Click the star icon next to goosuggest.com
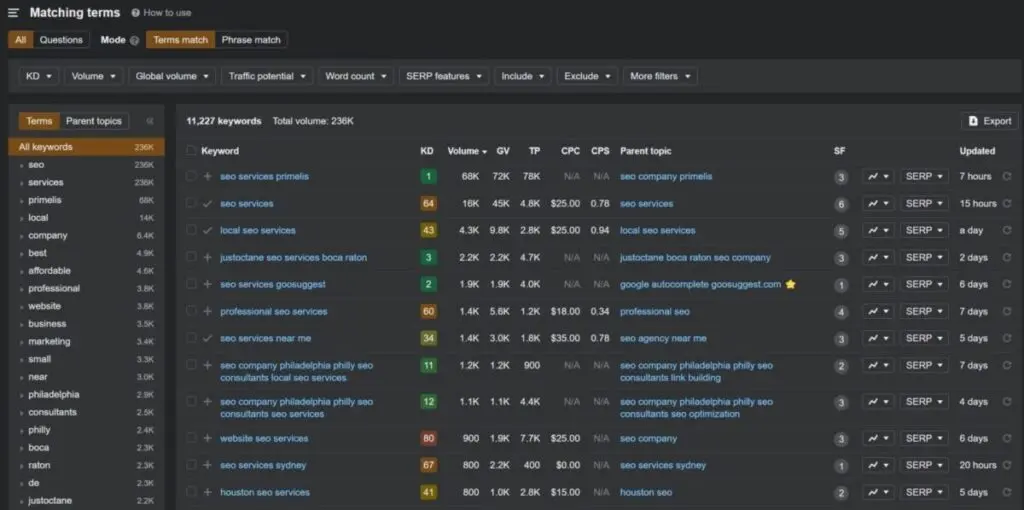The width and height of the screenshot is (1024, 510). point(790,284)
